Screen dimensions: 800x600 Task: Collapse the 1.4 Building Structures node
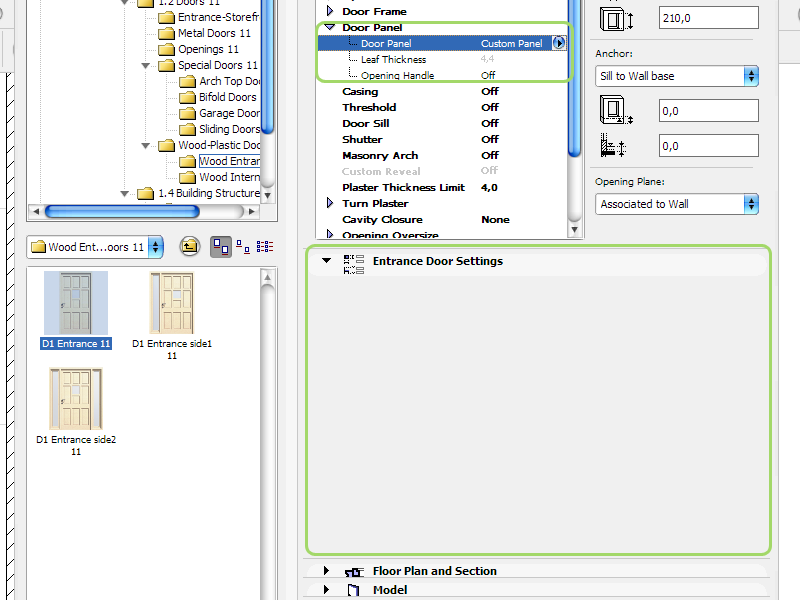click(124, 193)
